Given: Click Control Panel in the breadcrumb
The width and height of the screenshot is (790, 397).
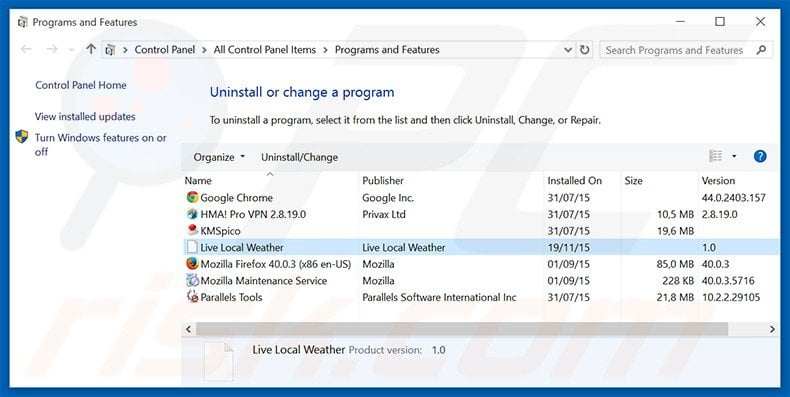Looking at the screenshot, I should [165, 50].
